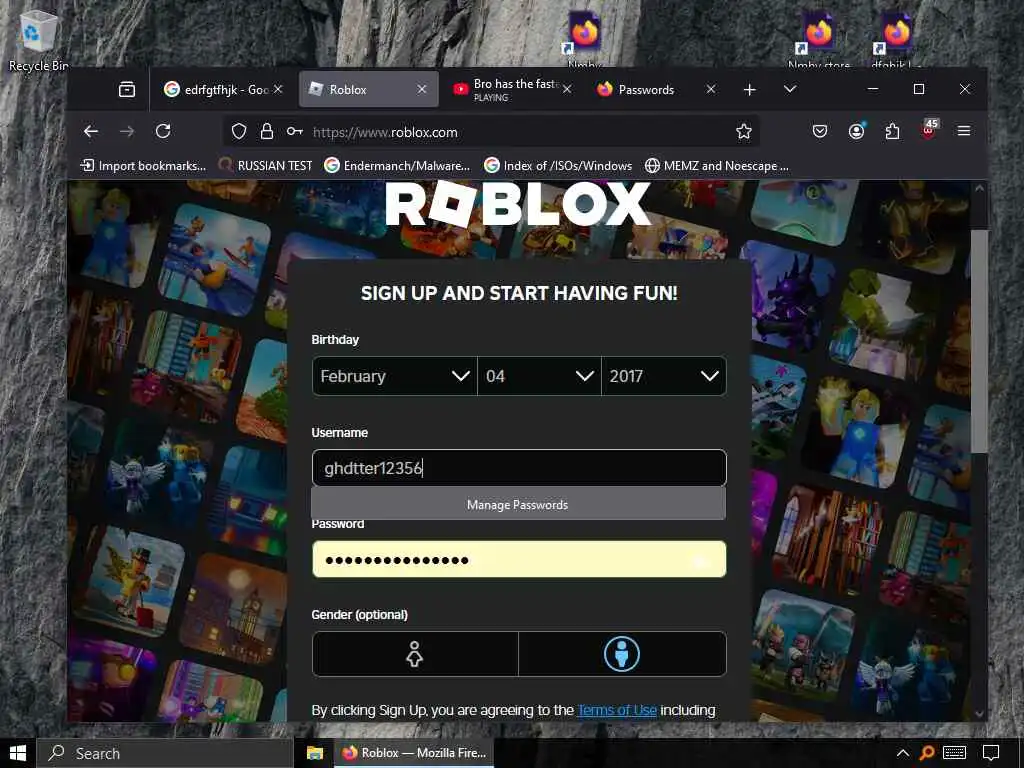Open extension icon with 45 badge
This screenshot has width=1024, height=768.
929,129
